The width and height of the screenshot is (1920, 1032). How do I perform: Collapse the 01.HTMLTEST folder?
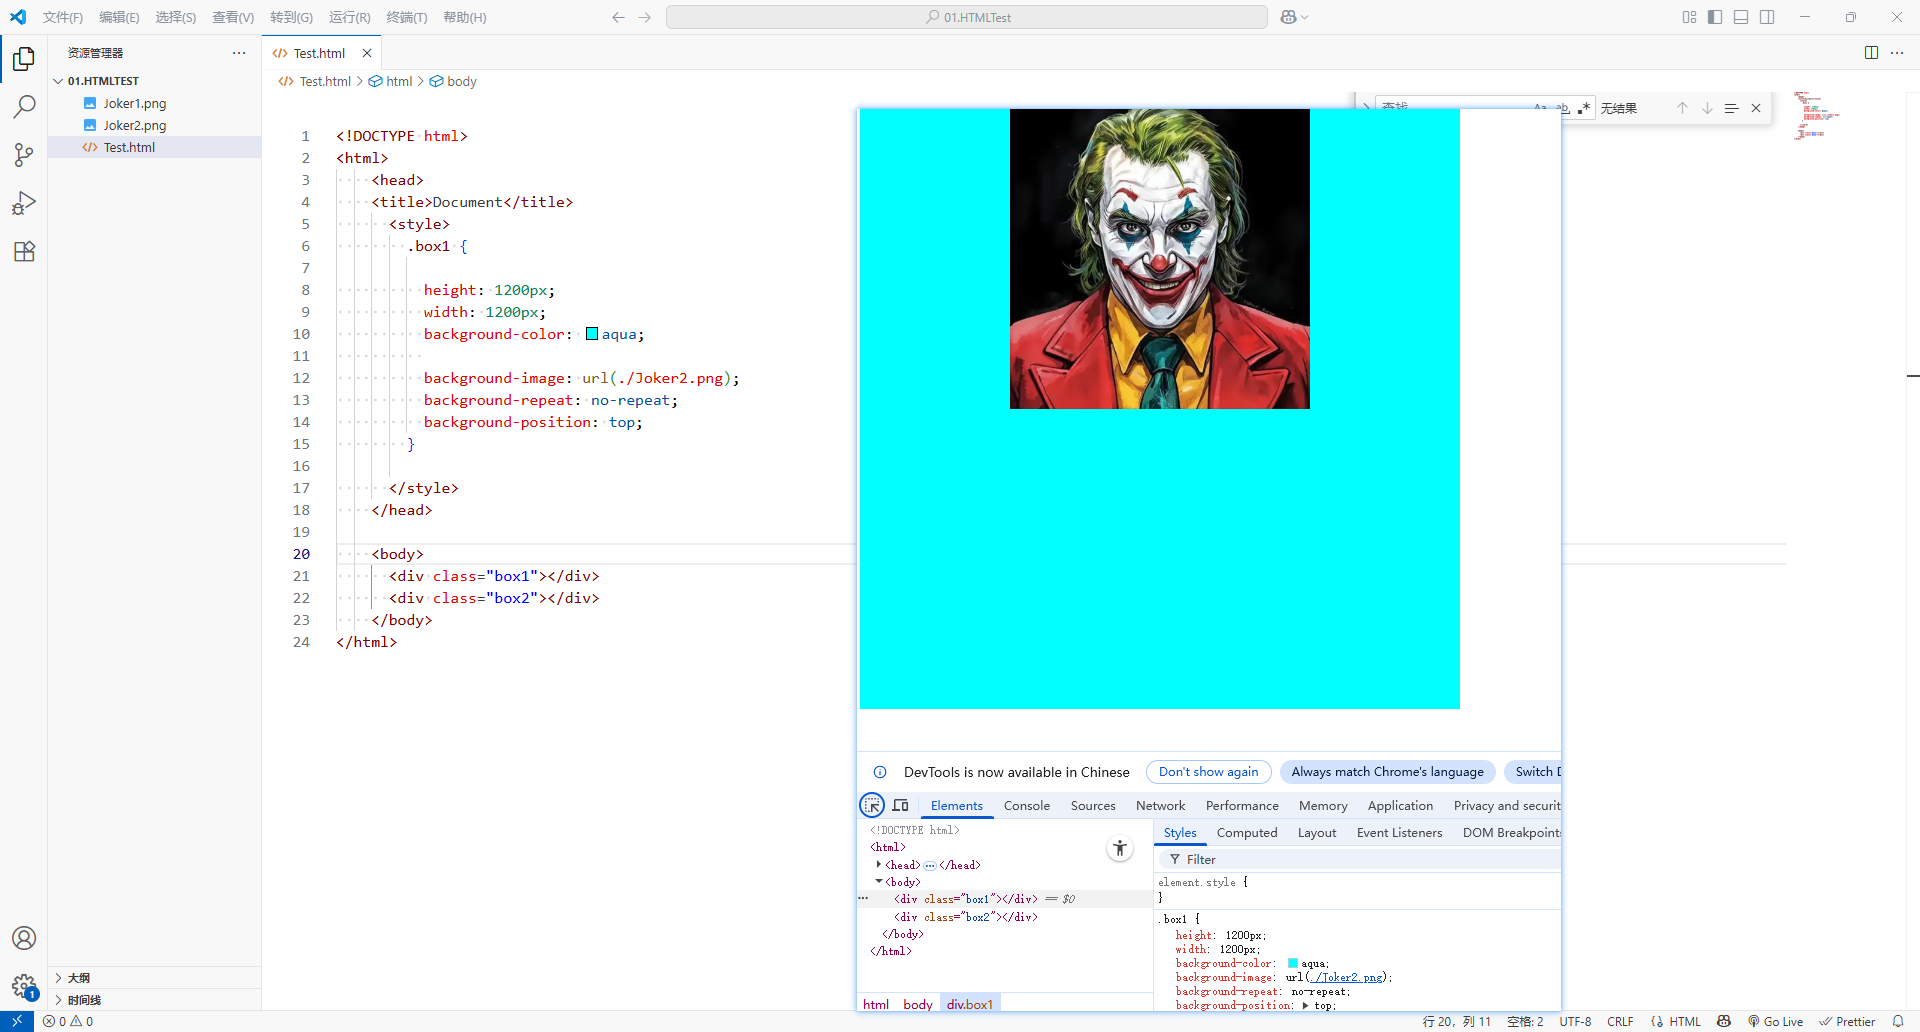coord(58,81)
